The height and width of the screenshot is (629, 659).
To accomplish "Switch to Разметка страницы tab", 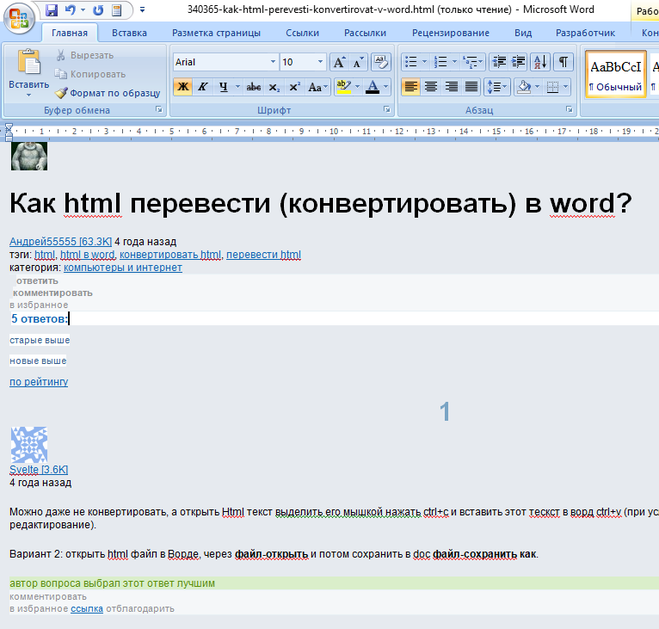I will [216, 33].
